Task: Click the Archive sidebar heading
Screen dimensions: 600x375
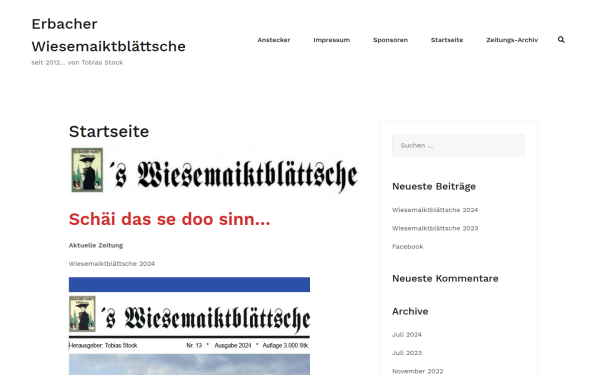Action: tap(410, 311)
